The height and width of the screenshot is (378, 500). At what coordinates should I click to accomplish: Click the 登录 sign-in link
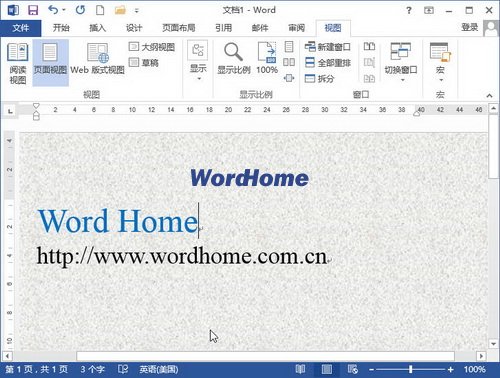pos(469,27)
